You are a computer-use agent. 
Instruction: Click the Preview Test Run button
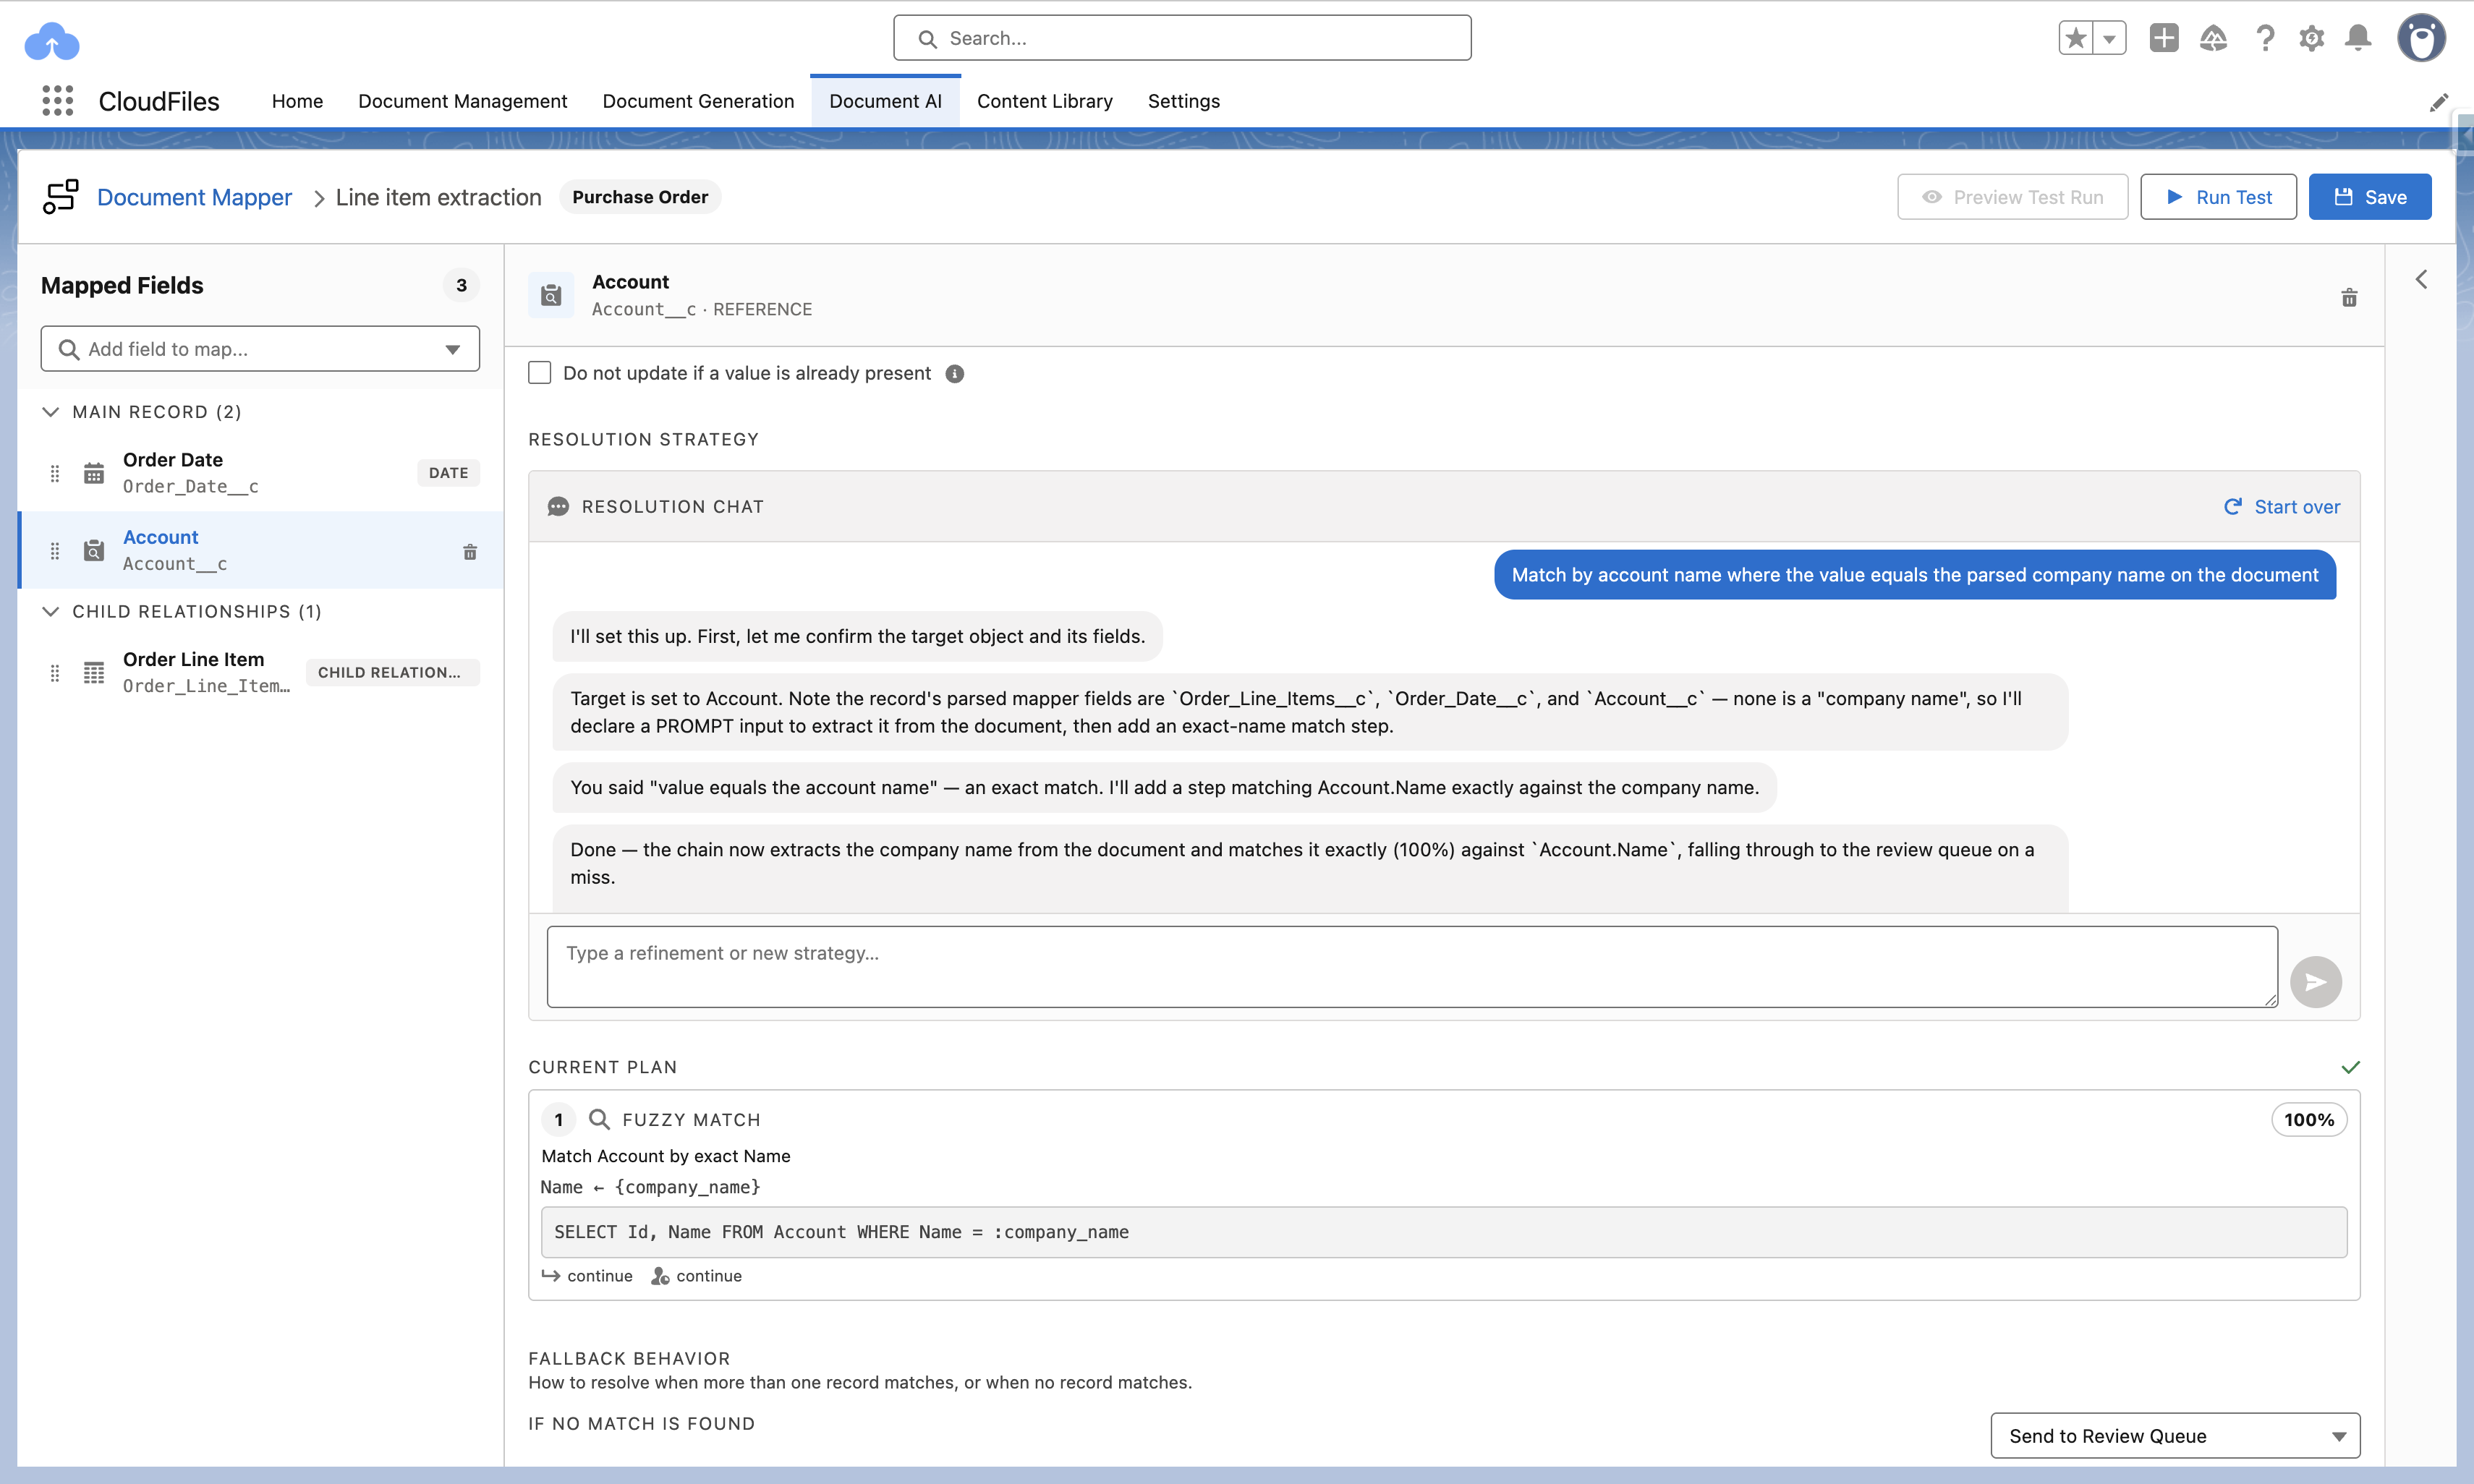click(2012, 197)
